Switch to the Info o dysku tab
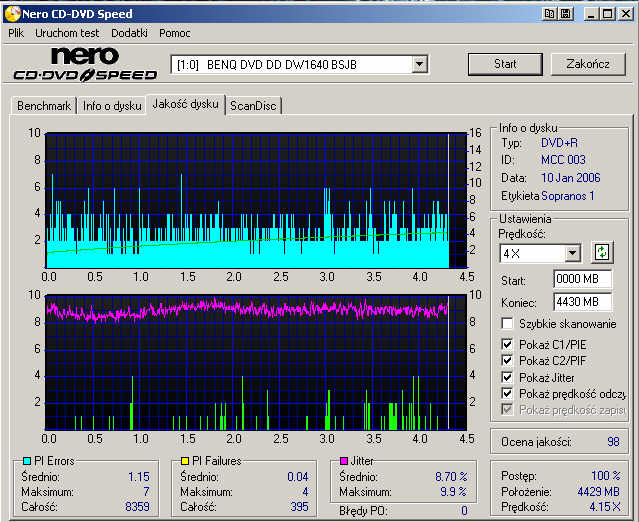The width and height of the screenshot is (639, 522). click(x=112, y=106)
